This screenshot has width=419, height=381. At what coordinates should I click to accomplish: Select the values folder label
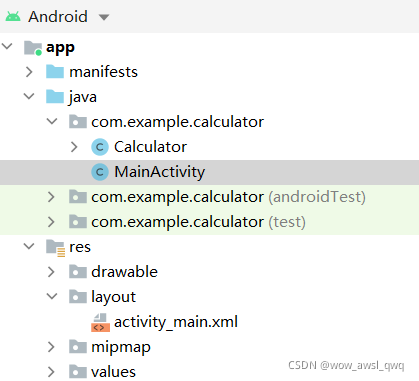coord(114,372)
